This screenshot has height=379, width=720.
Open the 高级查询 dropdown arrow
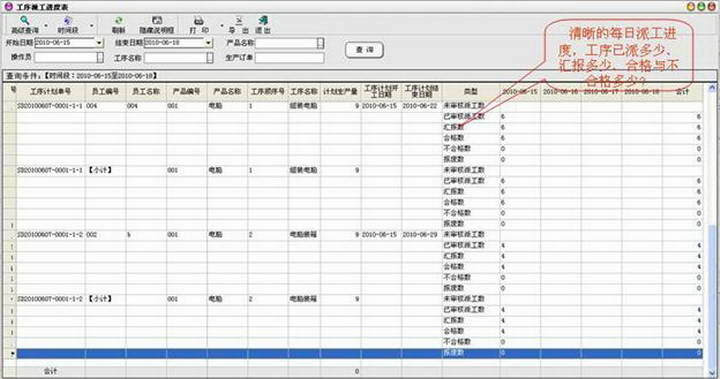tap(45, 26)
